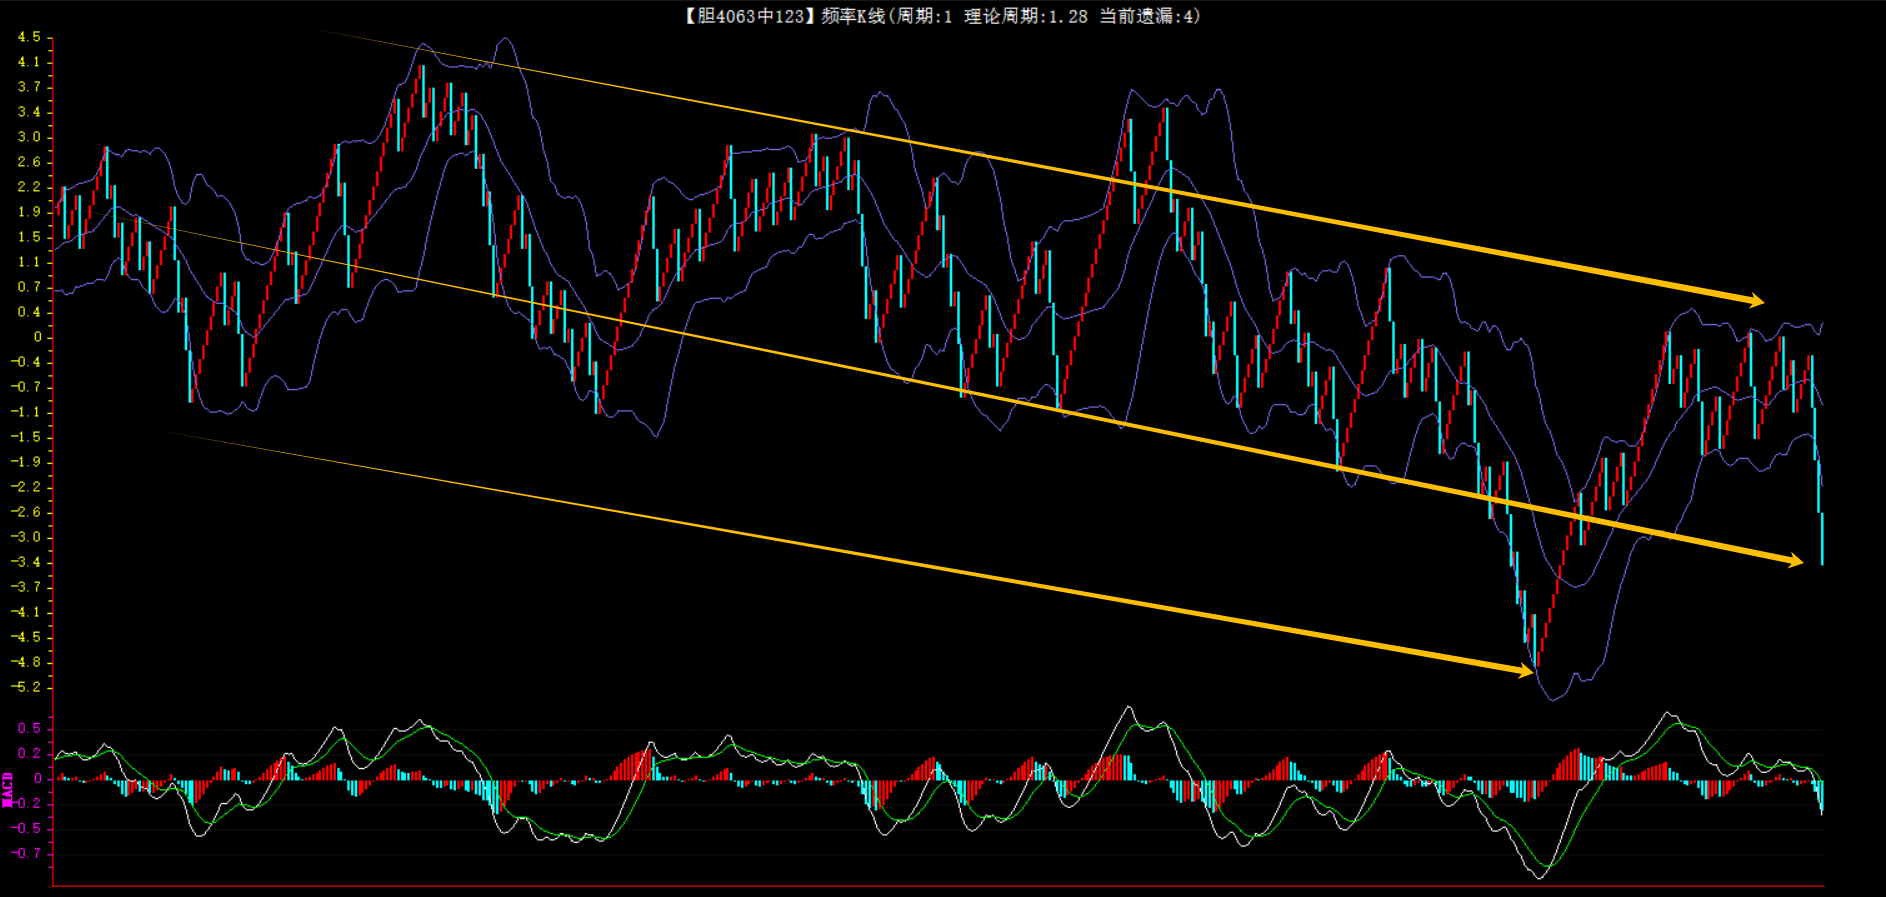The height and width of the screenshot is (897, 1886).
Task: Click the 0 label on the MACD axis
Action: 38,778
